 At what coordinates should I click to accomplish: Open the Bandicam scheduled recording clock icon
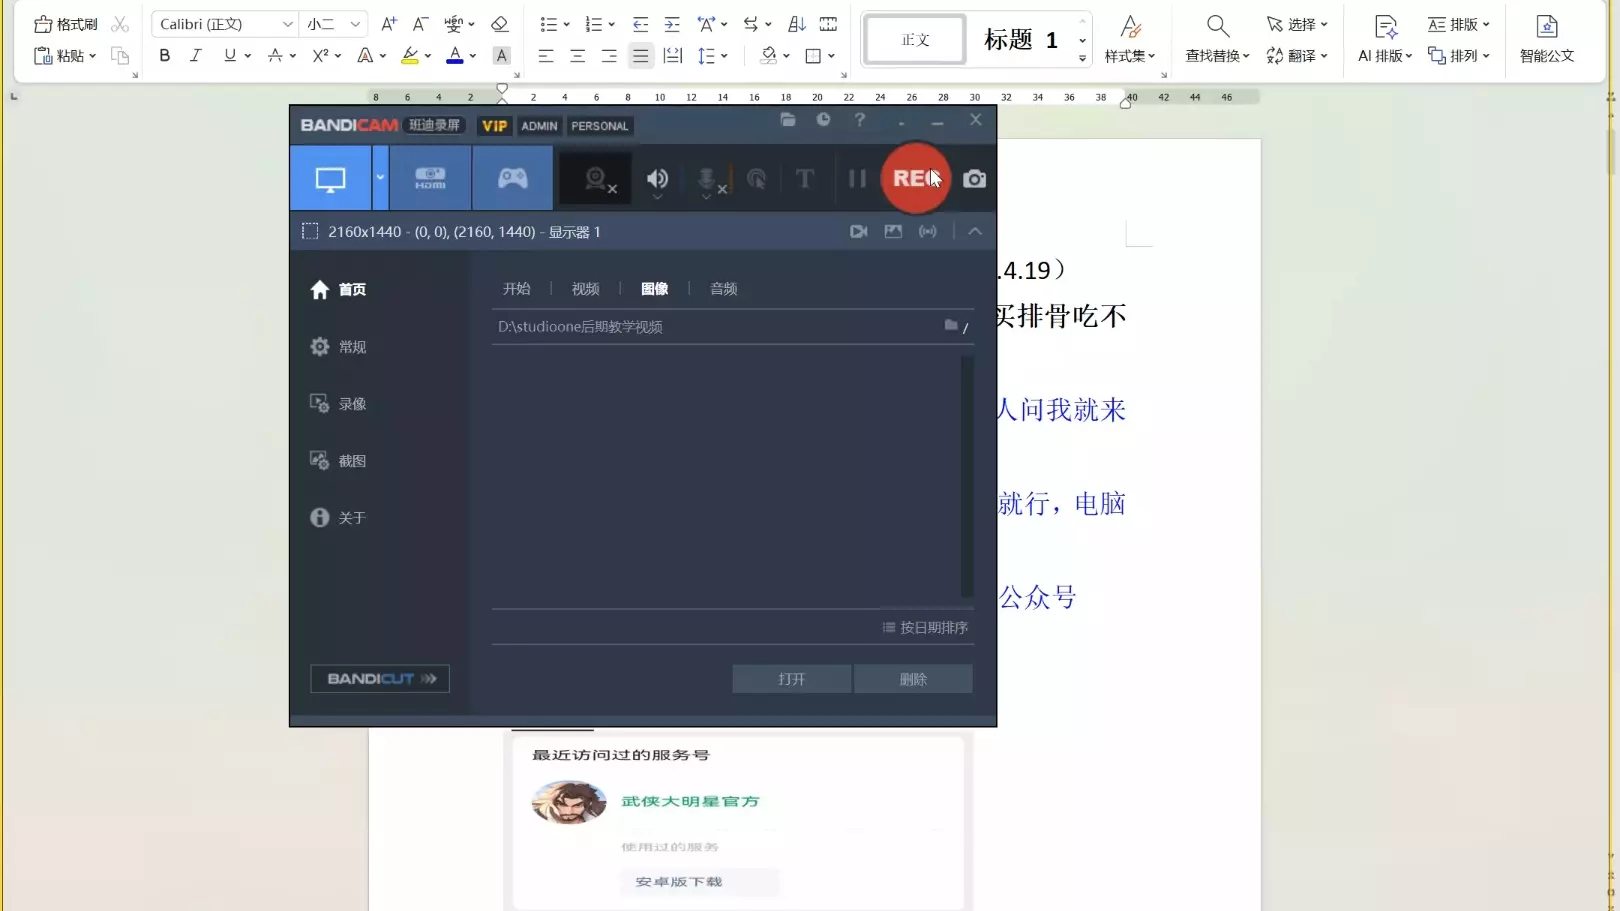click(823, 120)
